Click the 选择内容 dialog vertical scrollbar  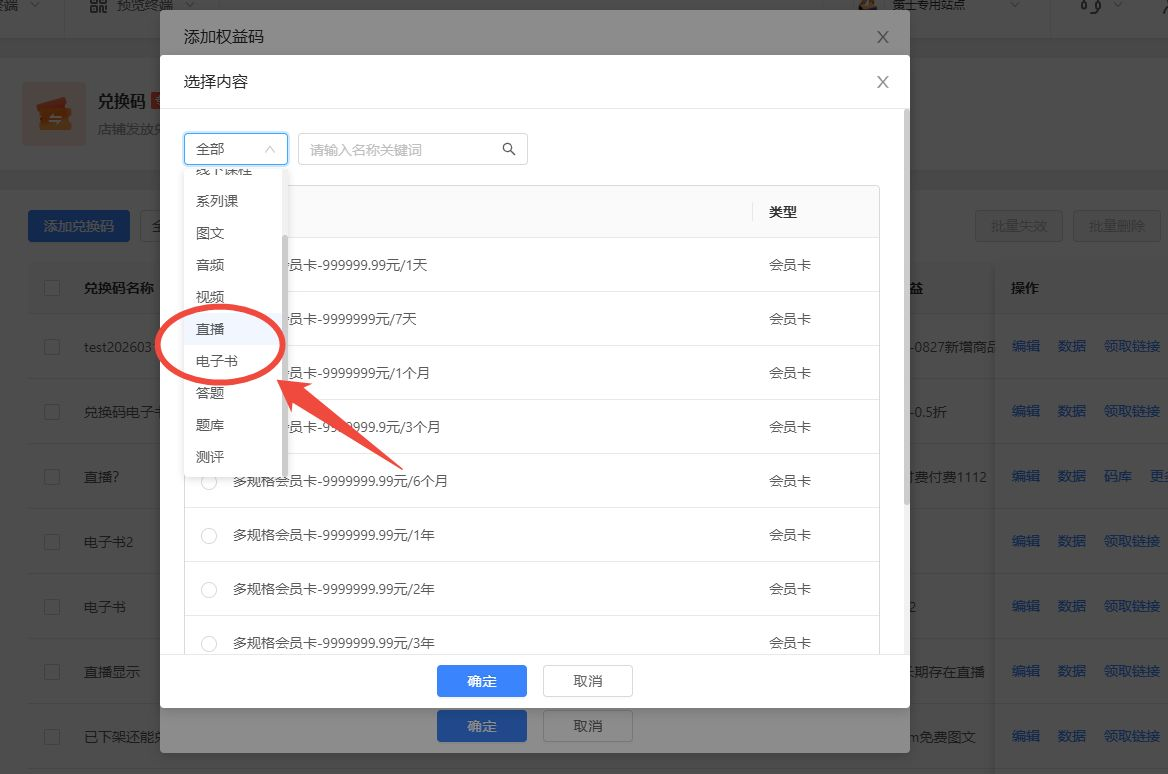pyautogui.click(x=906, y=300)
